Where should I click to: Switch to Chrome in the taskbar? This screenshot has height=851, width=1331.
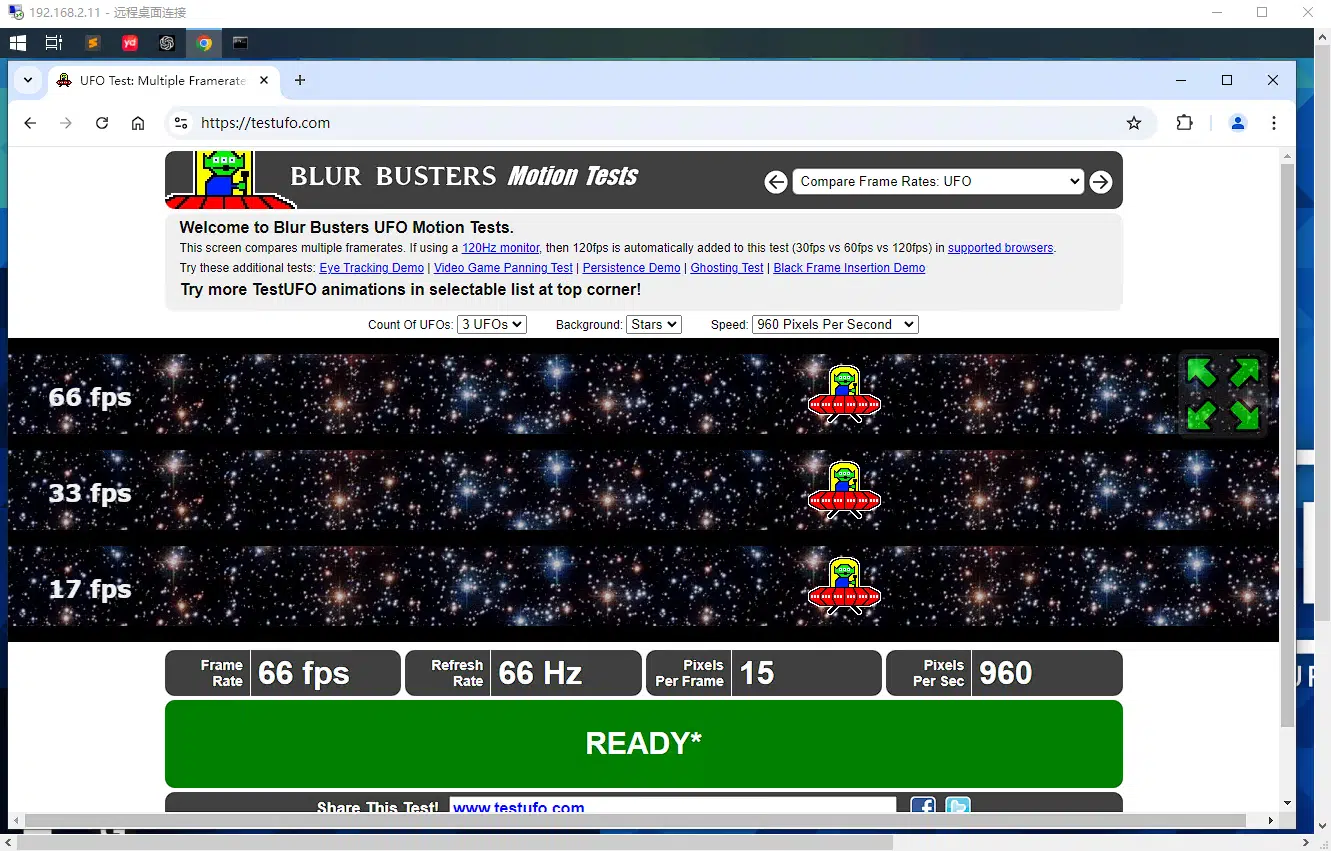coord(204,43)
